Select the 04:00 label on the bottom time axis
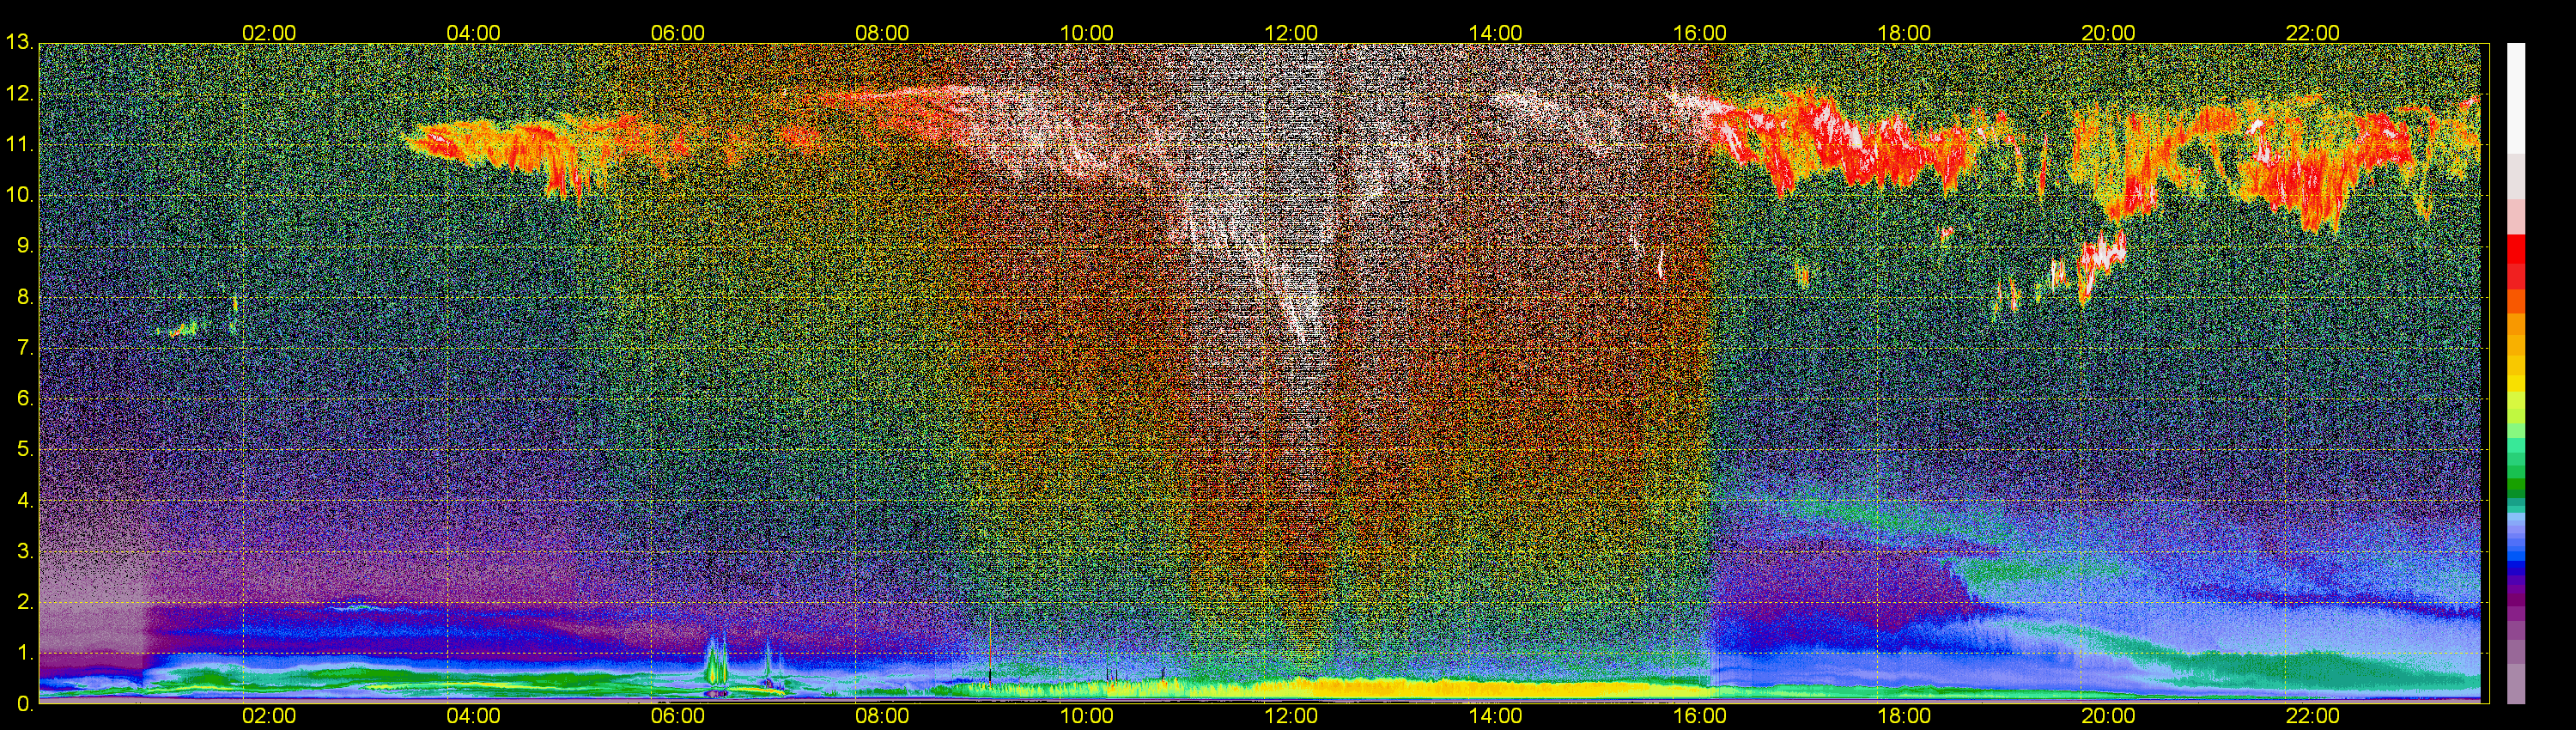 coord(473,716)
